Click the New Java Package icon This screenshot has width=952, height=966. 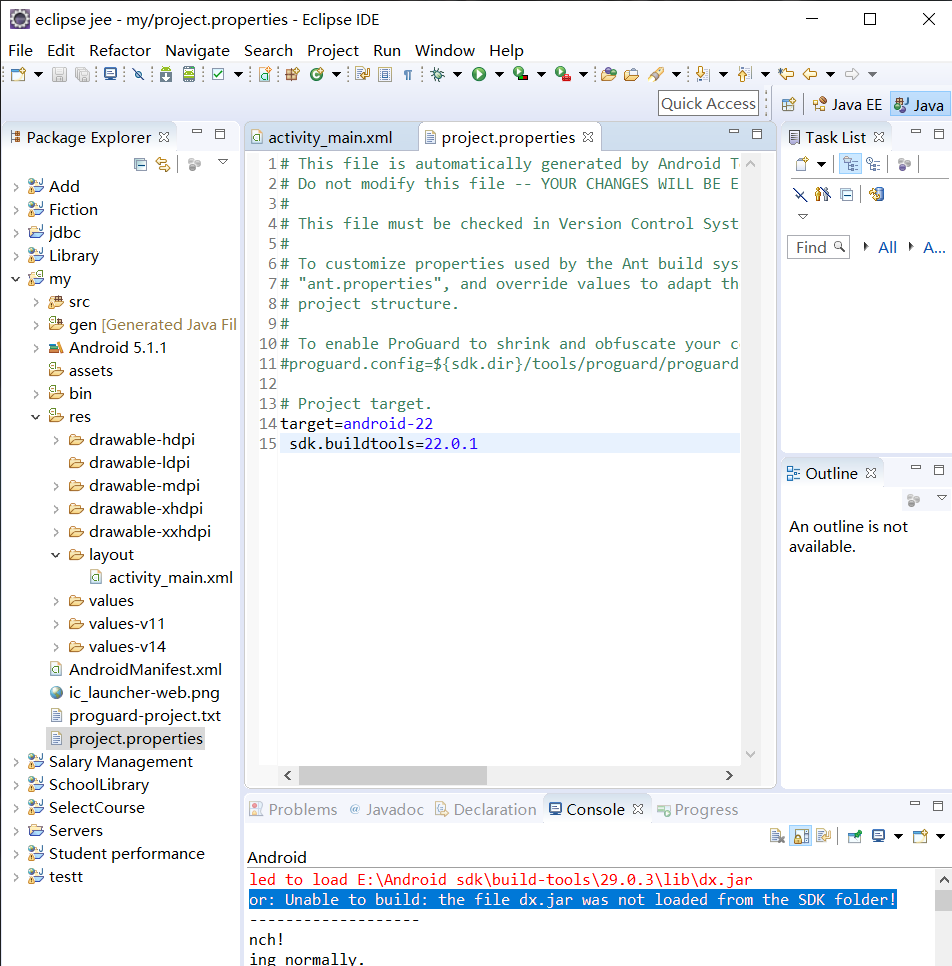(293, 75)
